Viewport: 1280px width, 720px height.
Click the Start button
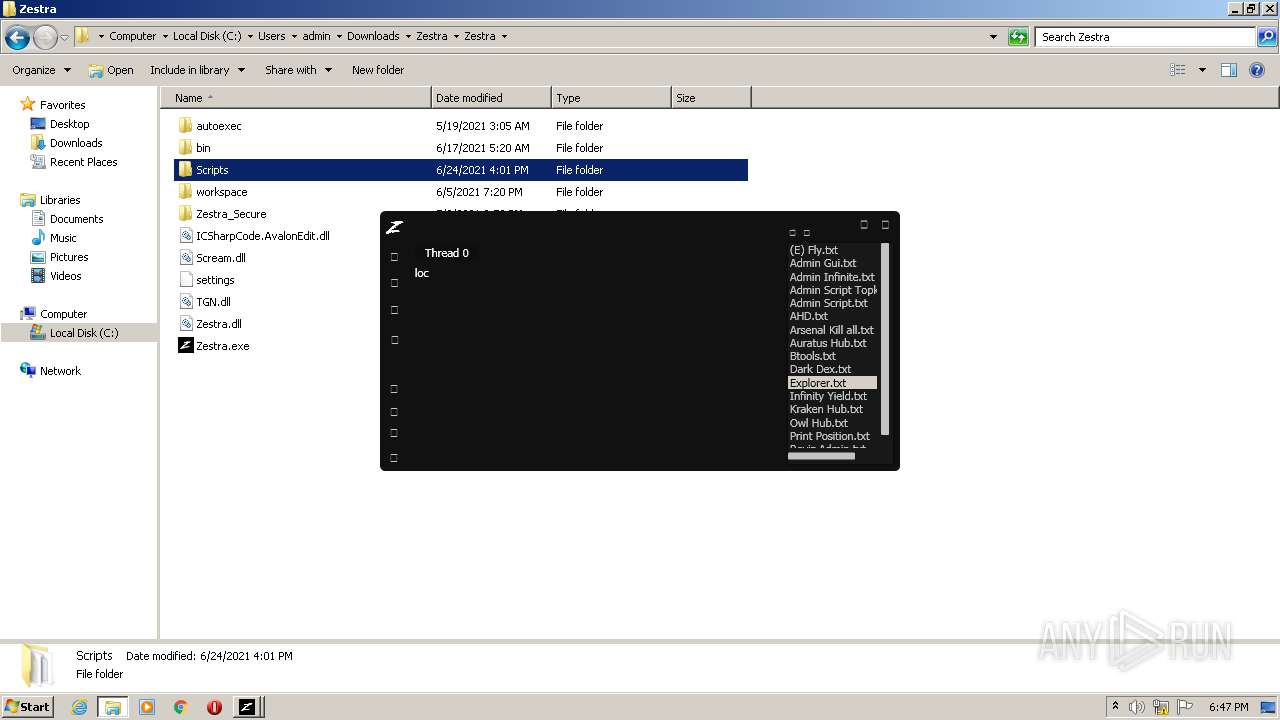(x=28, y=707)
